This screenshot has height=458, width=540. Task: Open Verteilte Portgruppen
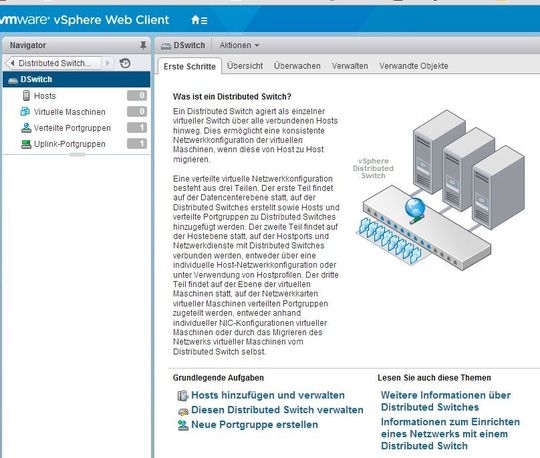(72, 128)
